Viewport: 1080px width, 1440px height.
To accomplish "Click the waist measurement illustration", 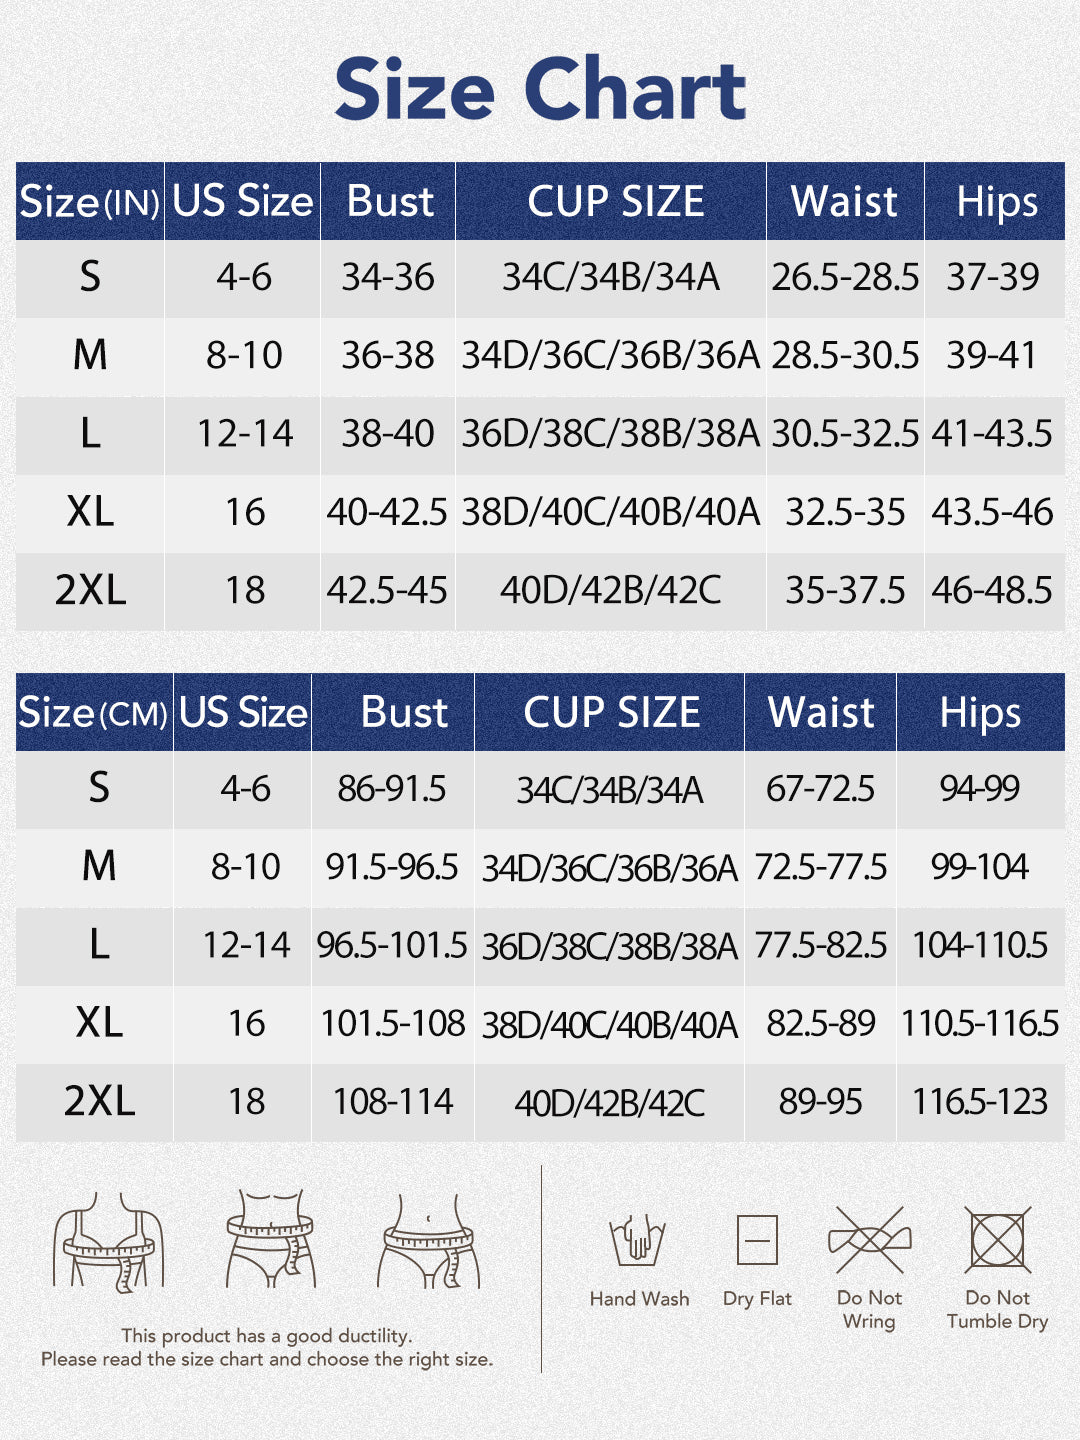I will (x=270, y=1240).
